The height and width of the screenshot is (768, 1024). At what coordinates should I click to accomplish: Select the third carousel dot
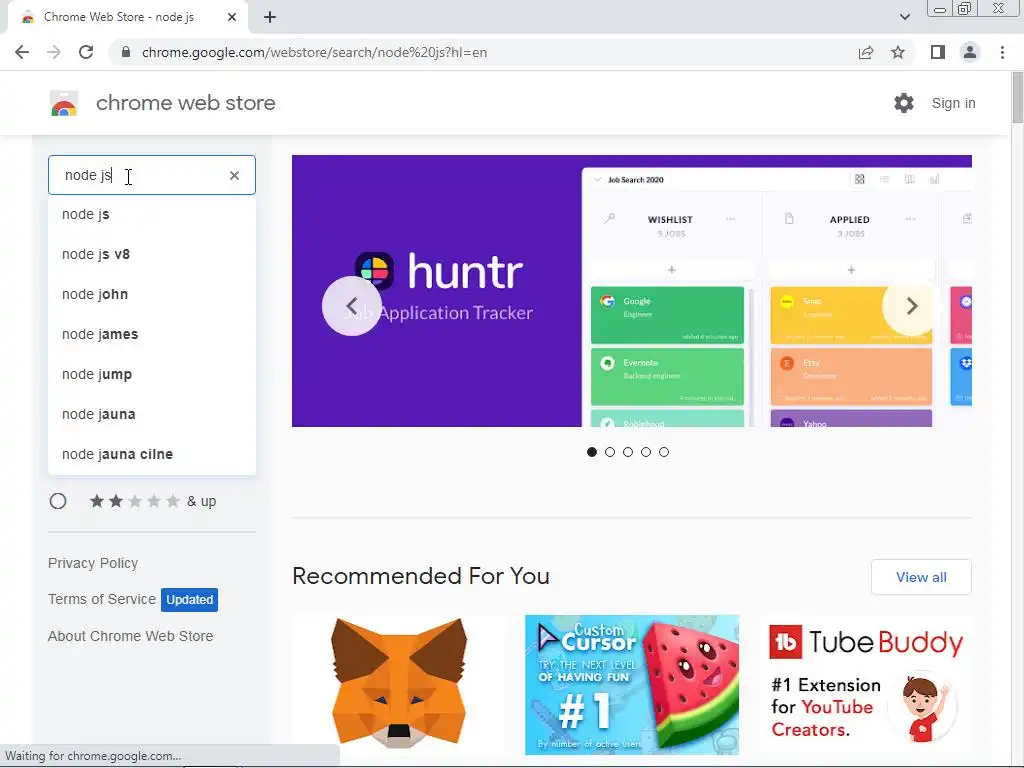(x=628, y=452)
